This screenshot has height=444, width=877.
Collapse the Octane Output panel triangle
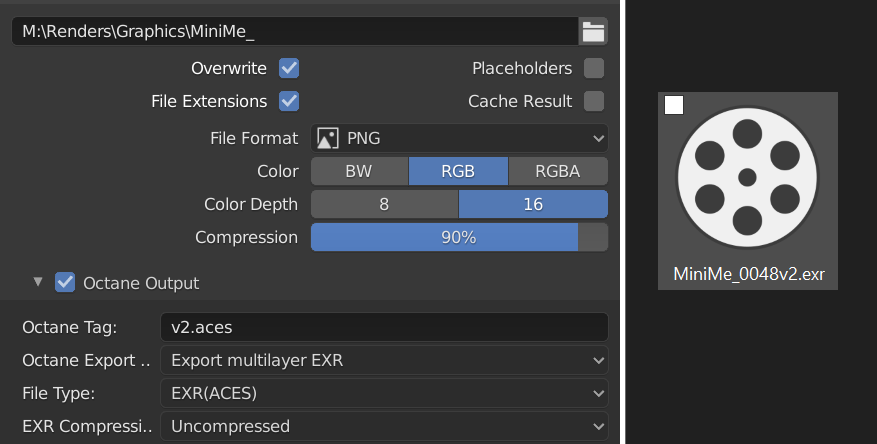38,282
